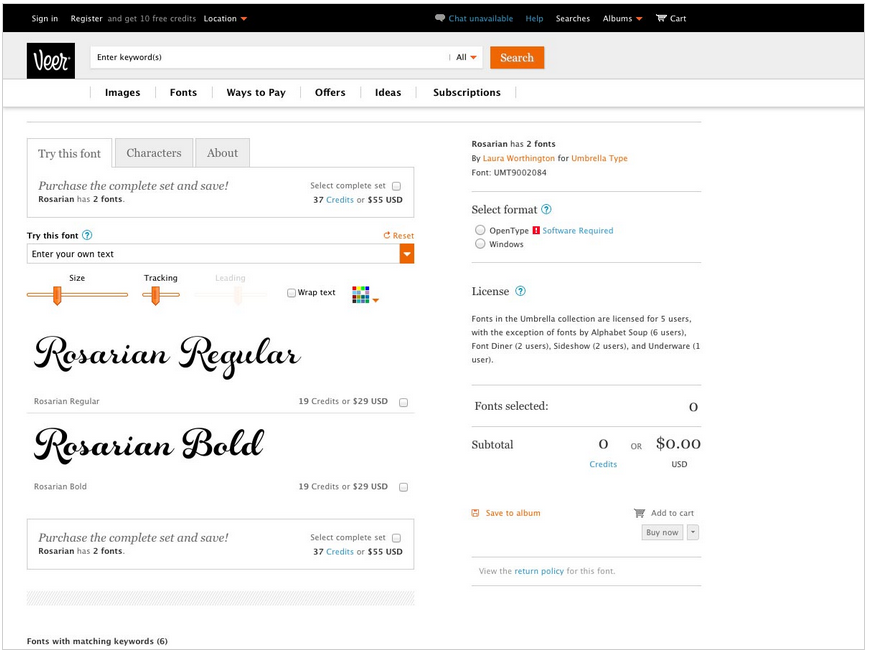Open the arrow next to Buy now
This screenshot has width=870, height=655.
pyautogui.click(x=692, y=532)
